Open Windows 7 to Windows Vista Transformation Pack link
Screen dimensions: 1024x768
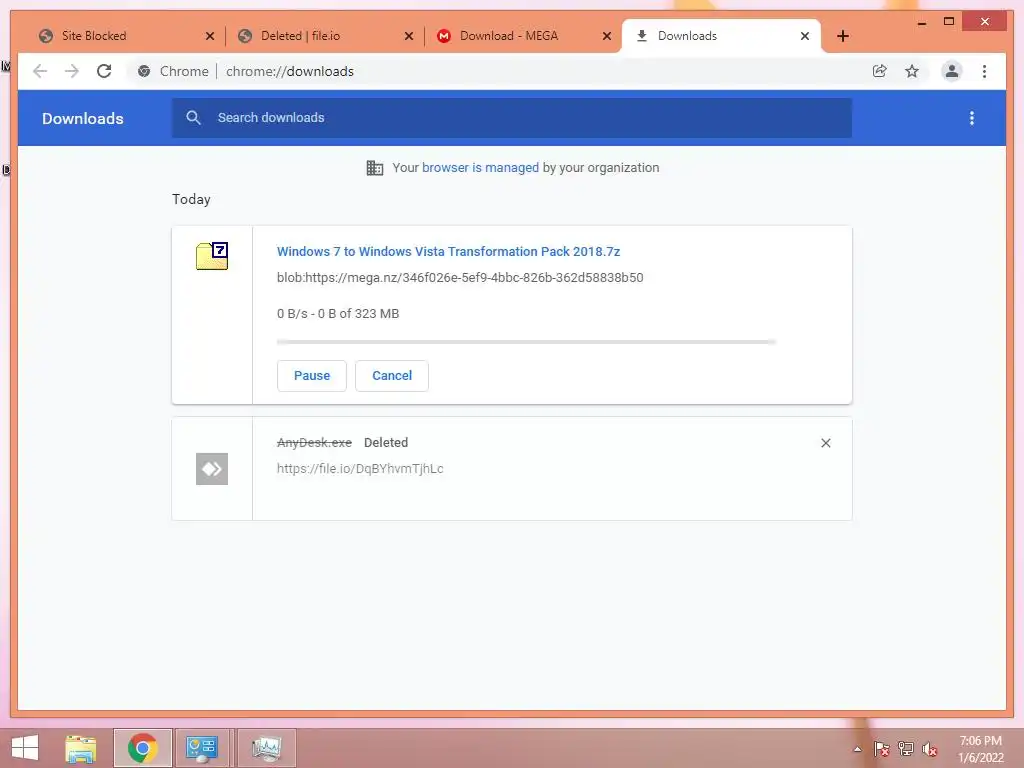tap(448, 251)
